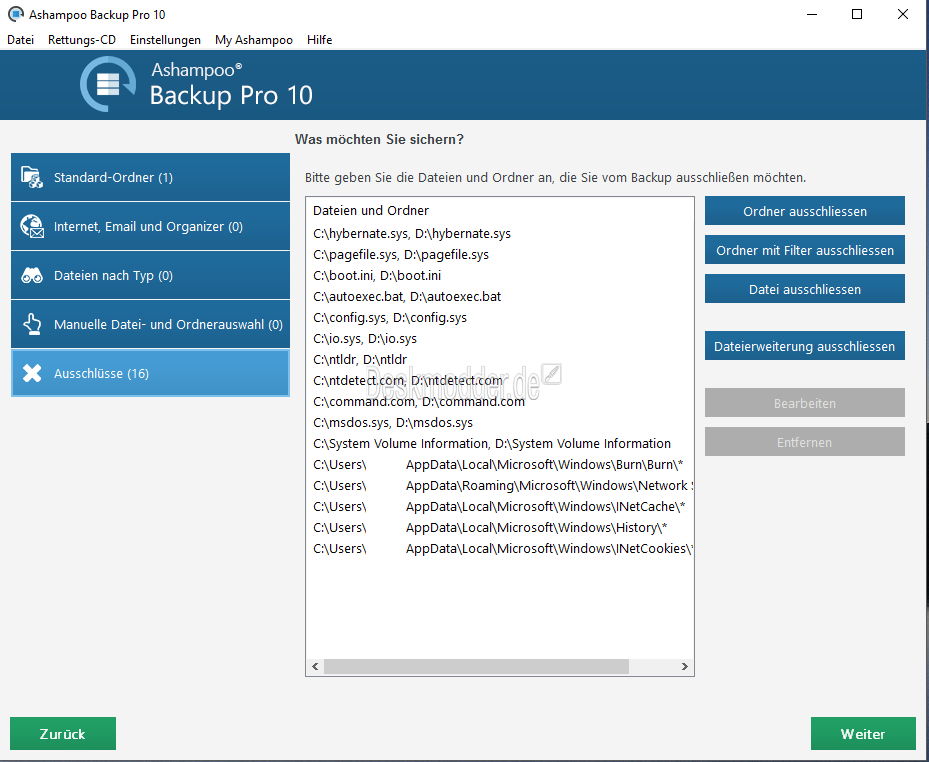Image resolution: width=929 pixels, height=762 pixels.
Task: Click the Datei ausschliessen button
Action: (x=805, y=289)
